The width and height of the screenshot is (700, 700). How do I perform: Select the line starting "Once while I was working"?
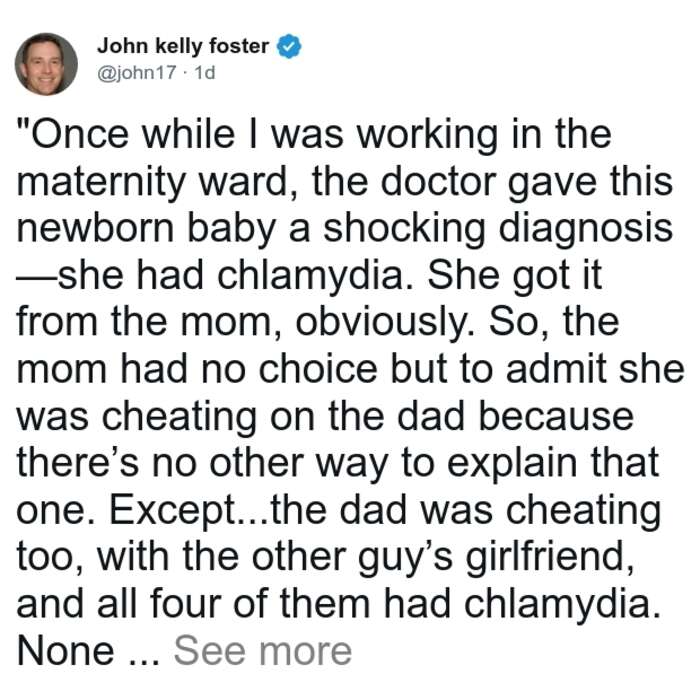[x=314, y=136]
